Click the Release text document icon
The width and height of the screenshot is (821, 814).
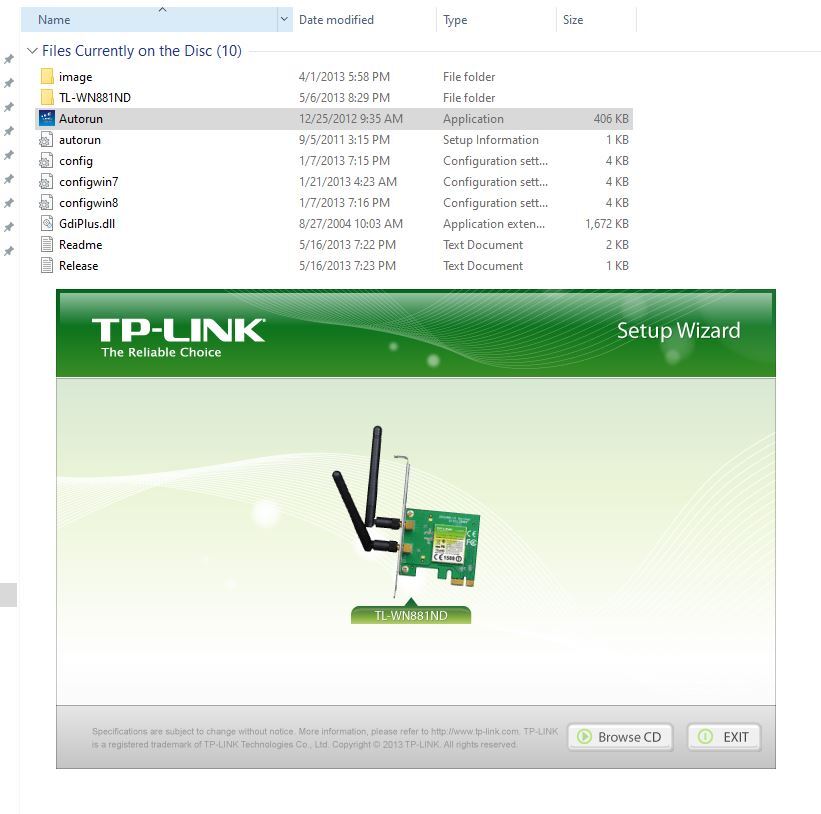(47, 265)
